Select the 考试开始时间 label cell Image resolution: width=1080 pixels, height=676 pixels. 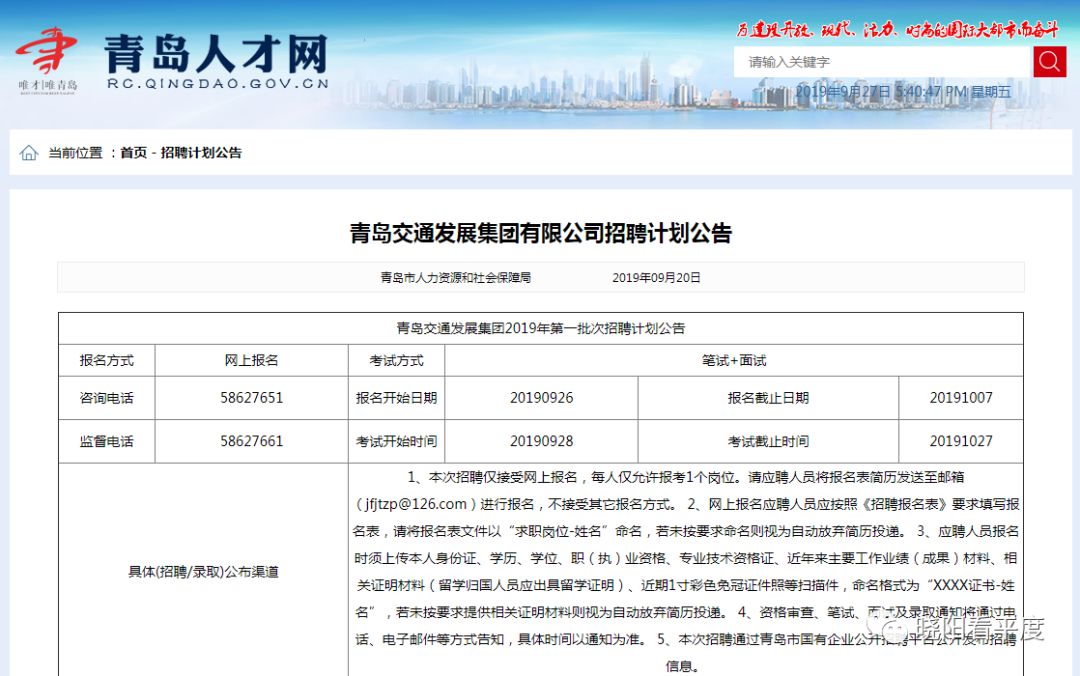click(397, 442)
